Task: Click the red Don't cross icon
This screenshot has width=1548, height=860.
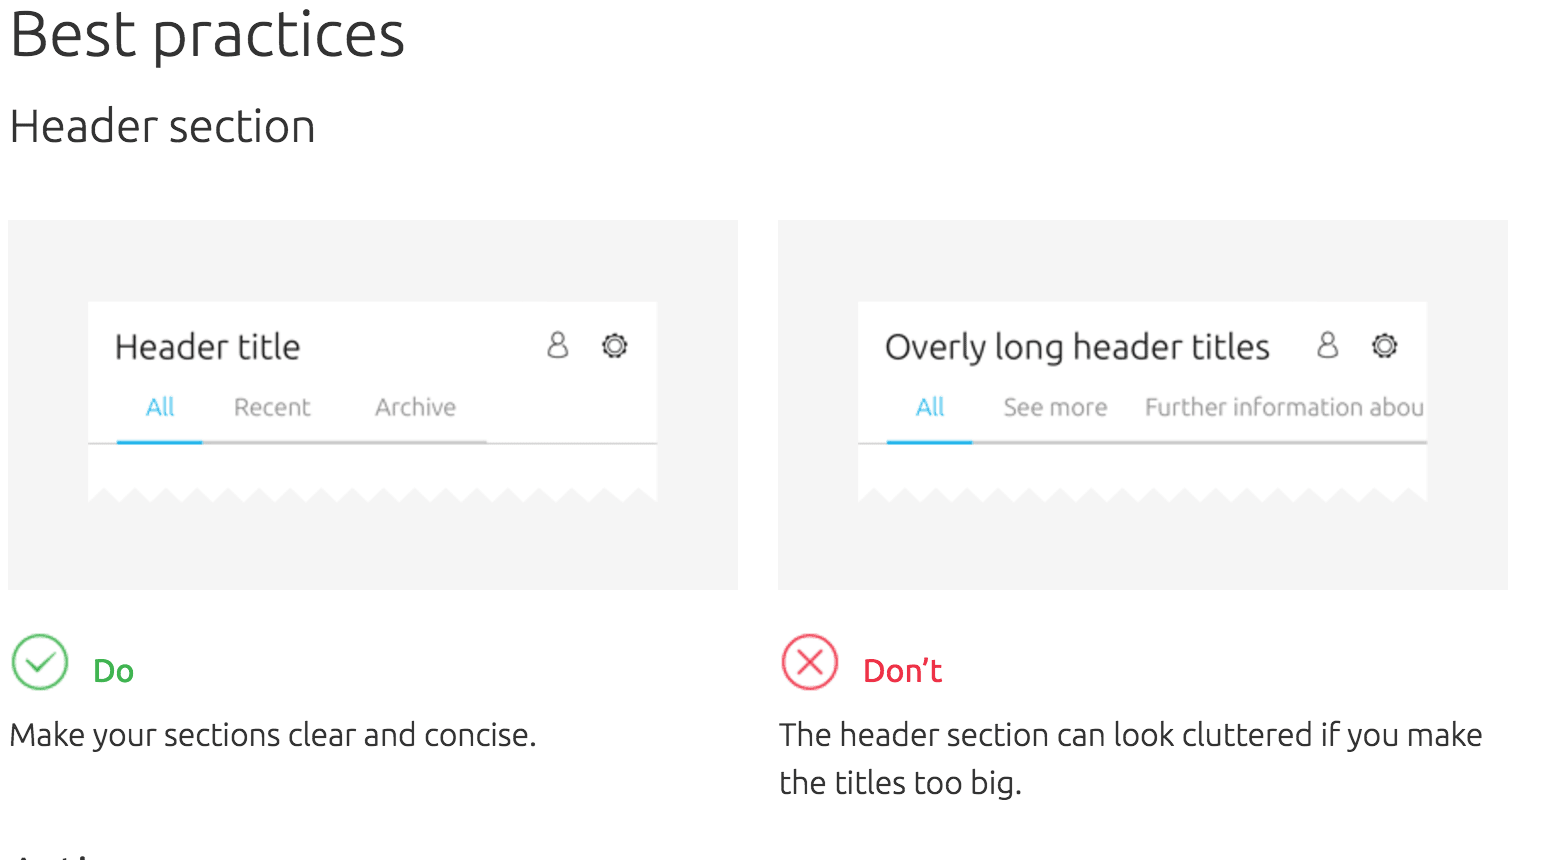Action: (810, 662)
